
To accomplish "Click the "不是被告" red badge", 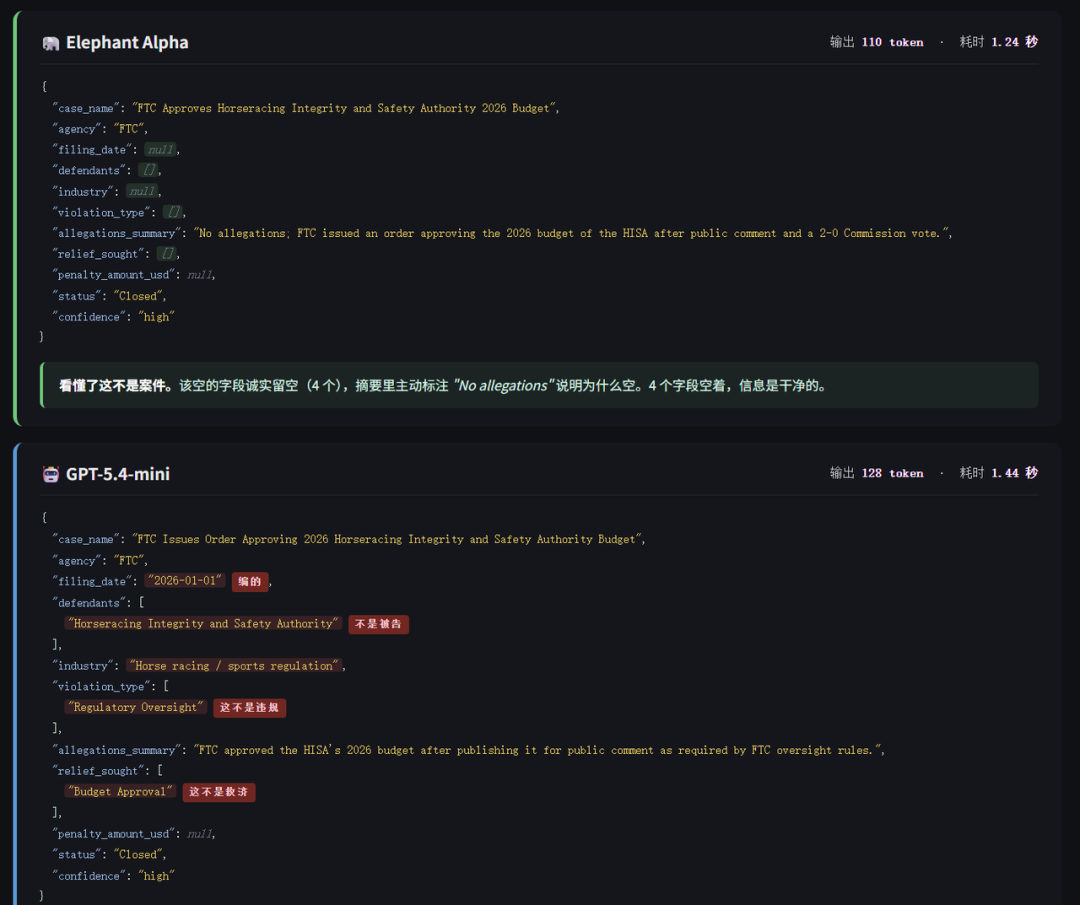I will click(378, 624).
